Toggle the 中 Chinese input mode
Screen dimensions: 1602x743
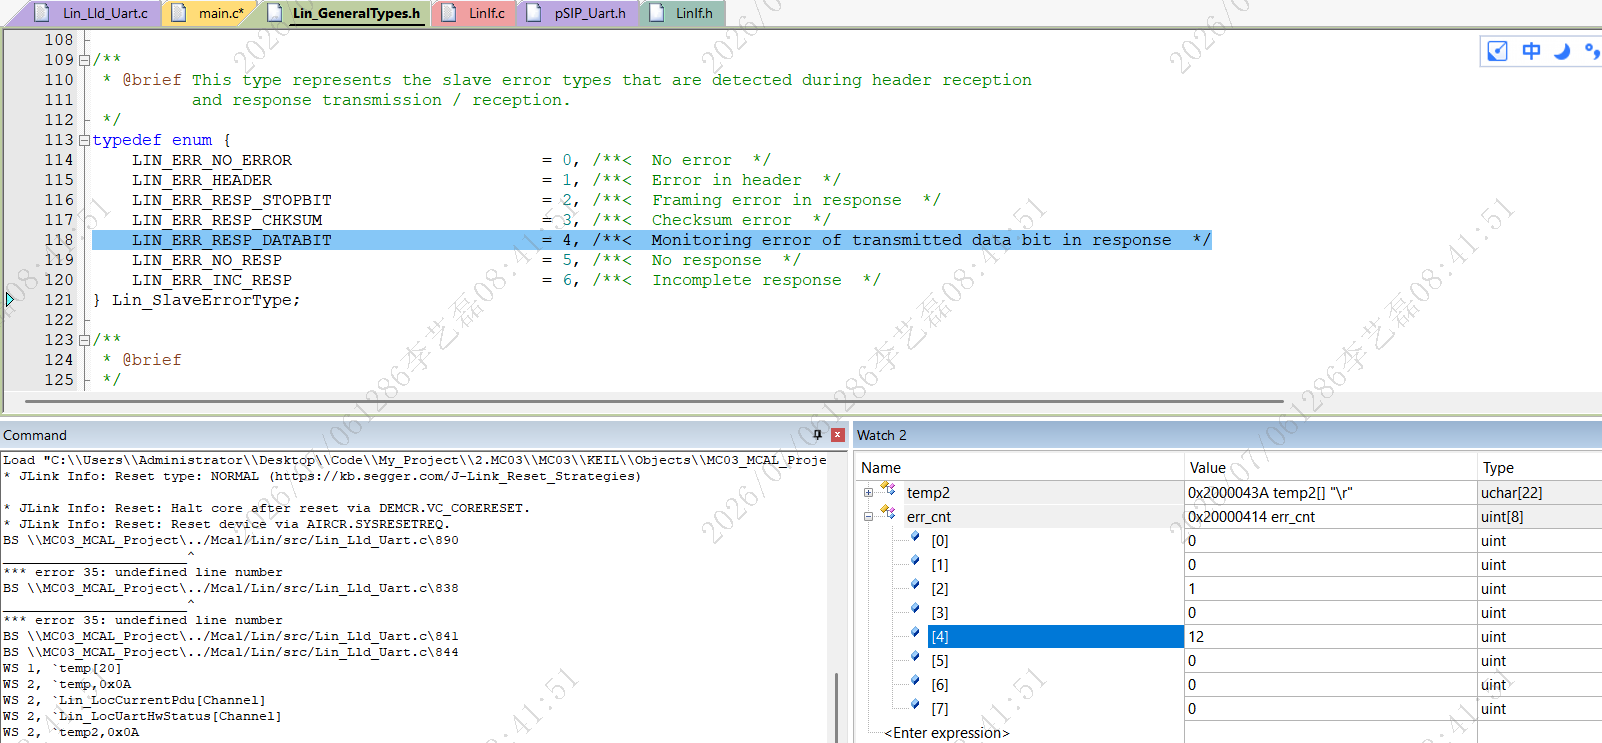tap(1531, 51)
